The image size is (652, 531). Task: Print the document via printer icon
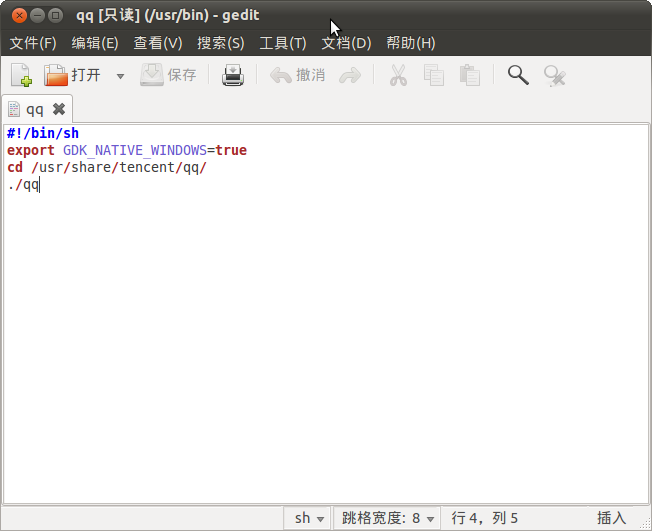[x=233, y=75]
